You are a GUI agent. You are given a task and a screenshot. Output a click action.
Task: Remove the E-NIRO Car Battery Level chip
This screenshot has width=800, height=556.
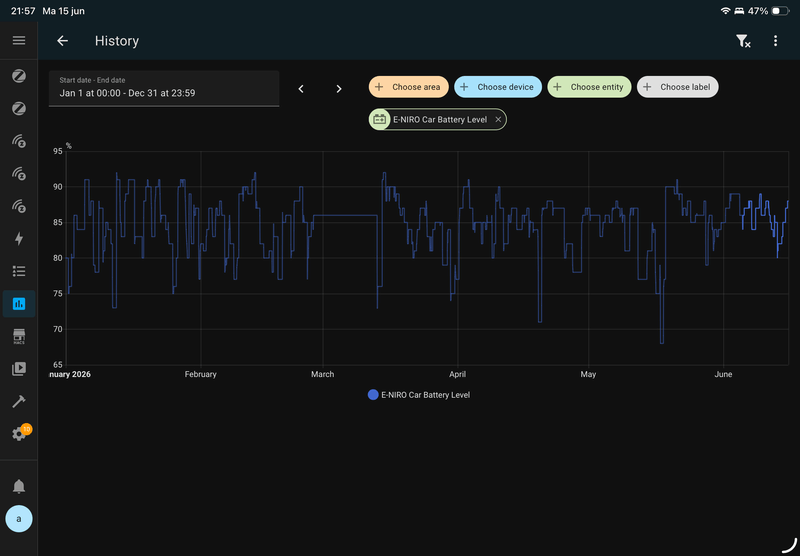point(498,119)
